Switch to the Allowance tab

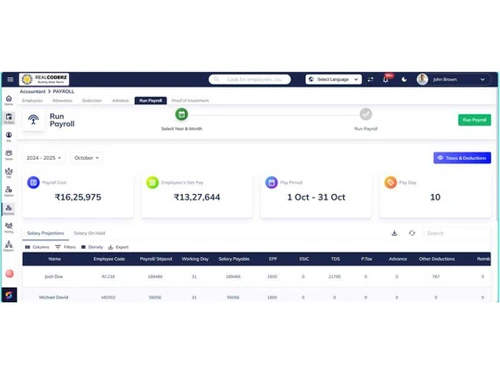coord(62,101)
